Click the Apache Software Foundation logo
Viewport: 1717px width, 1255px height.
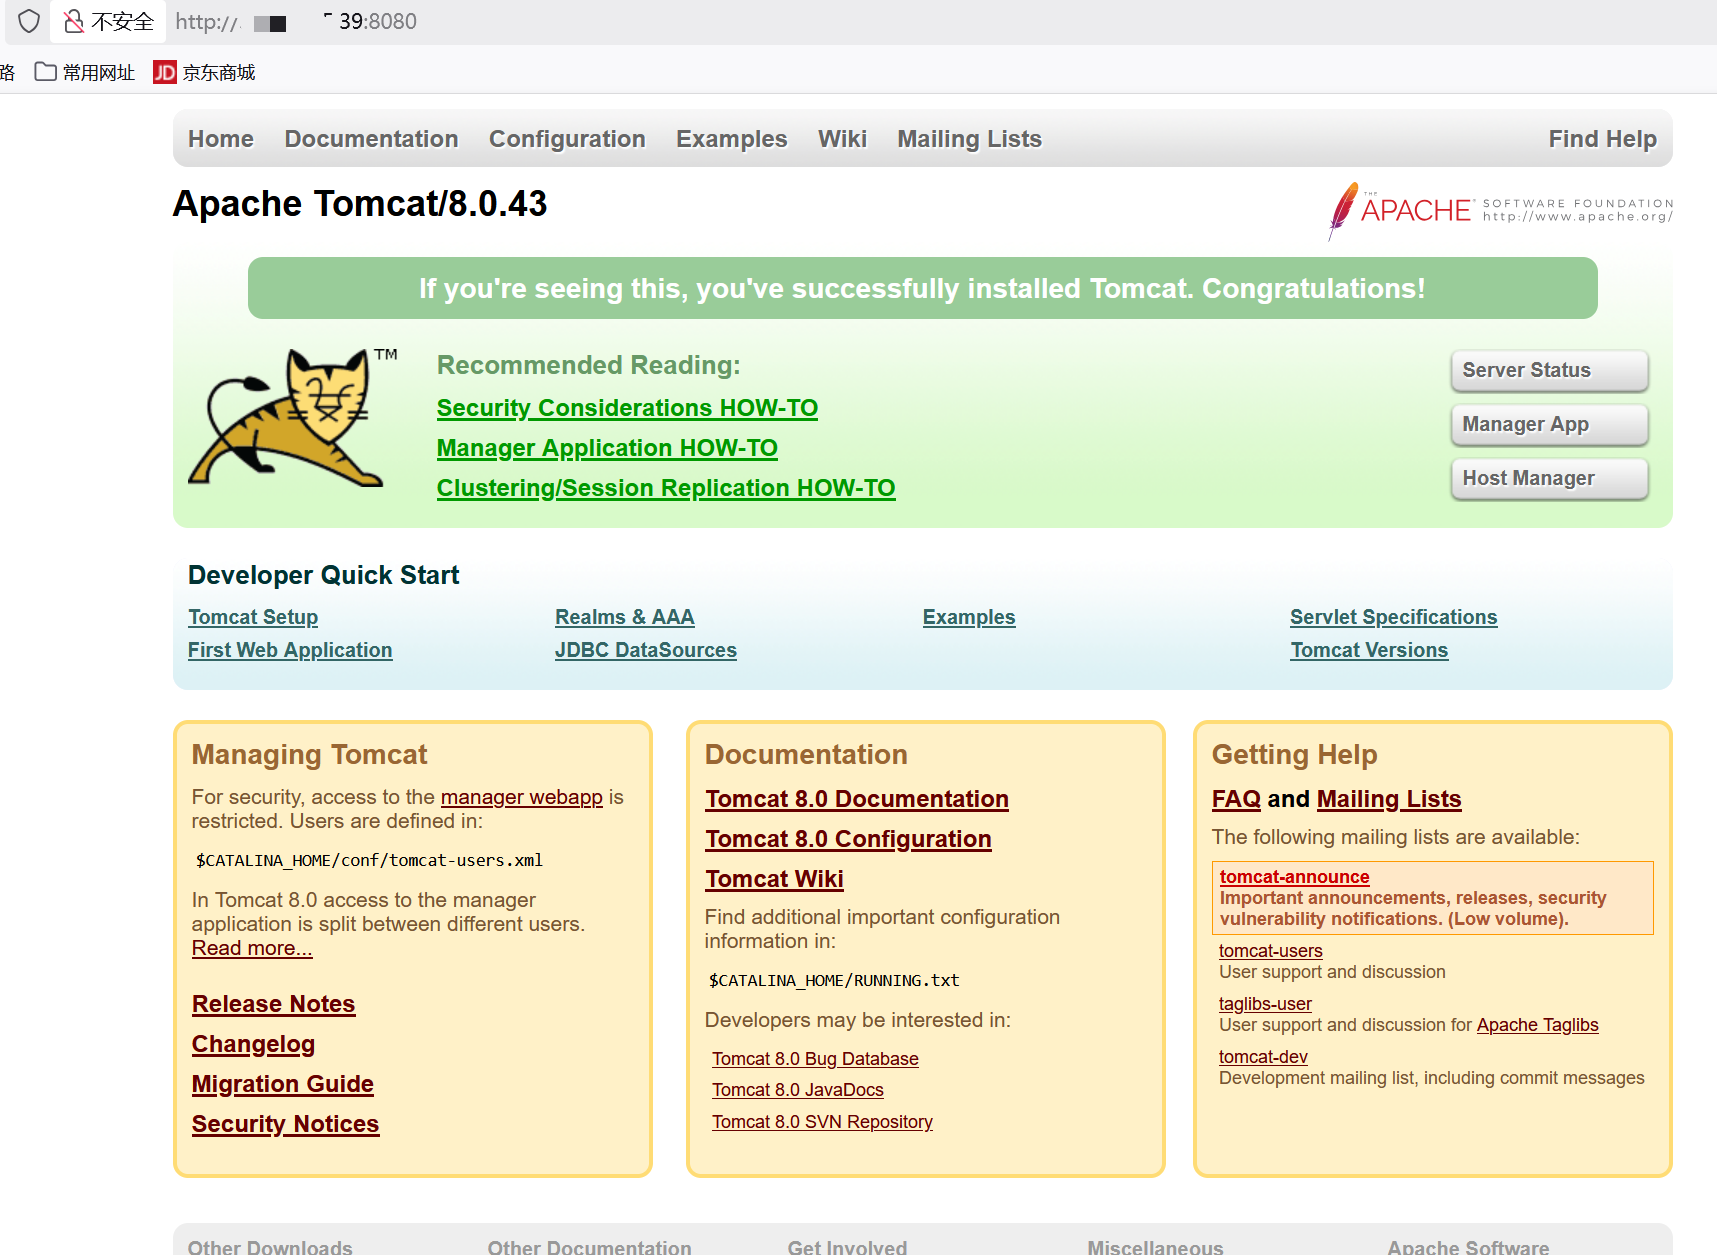[x=1500, y=210]
